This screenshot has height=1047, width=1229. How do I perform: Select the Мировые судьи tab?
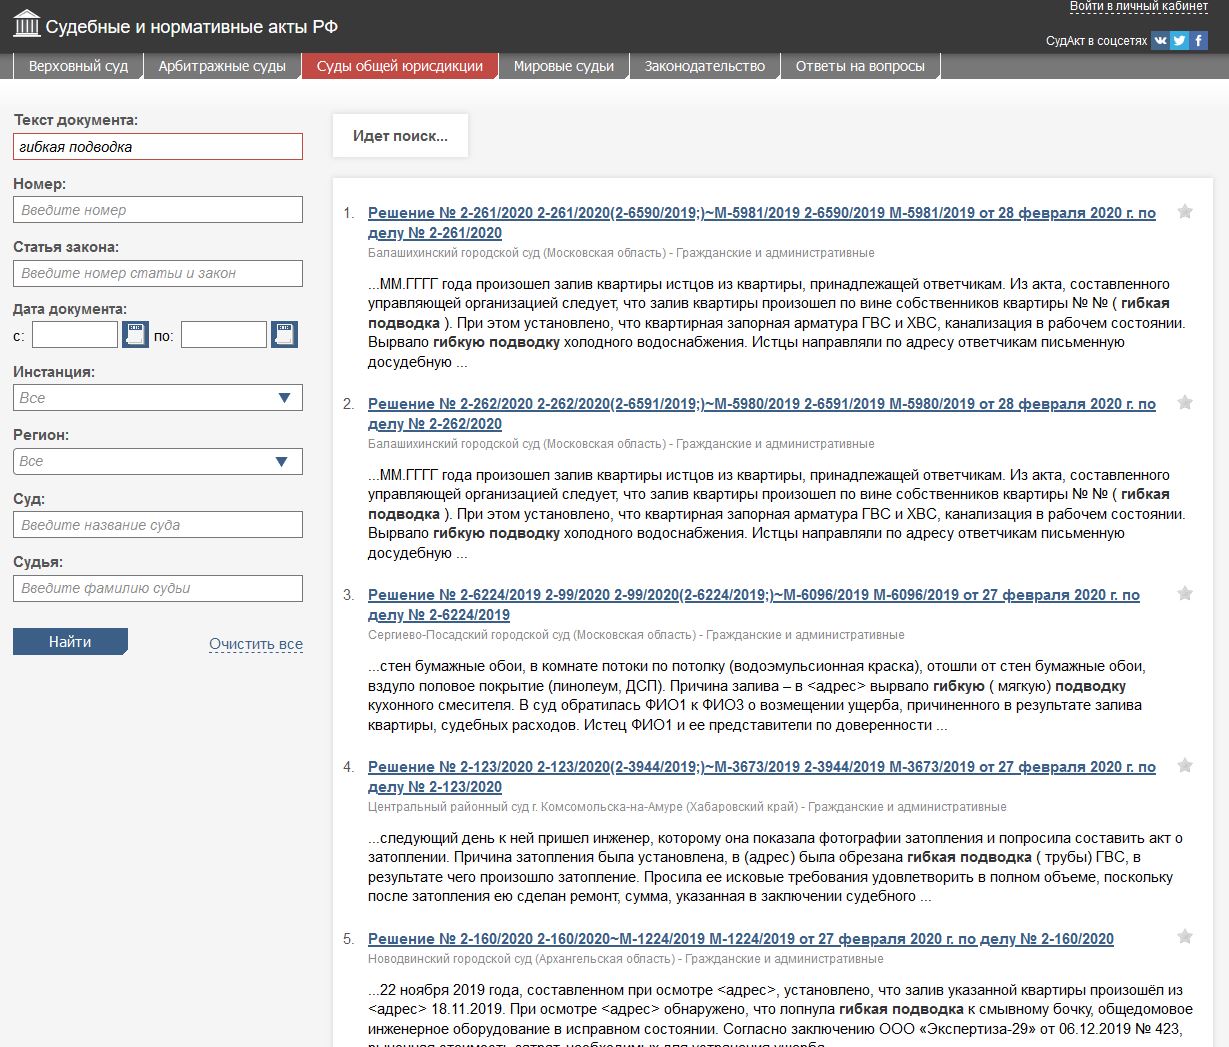pos(564,66)
